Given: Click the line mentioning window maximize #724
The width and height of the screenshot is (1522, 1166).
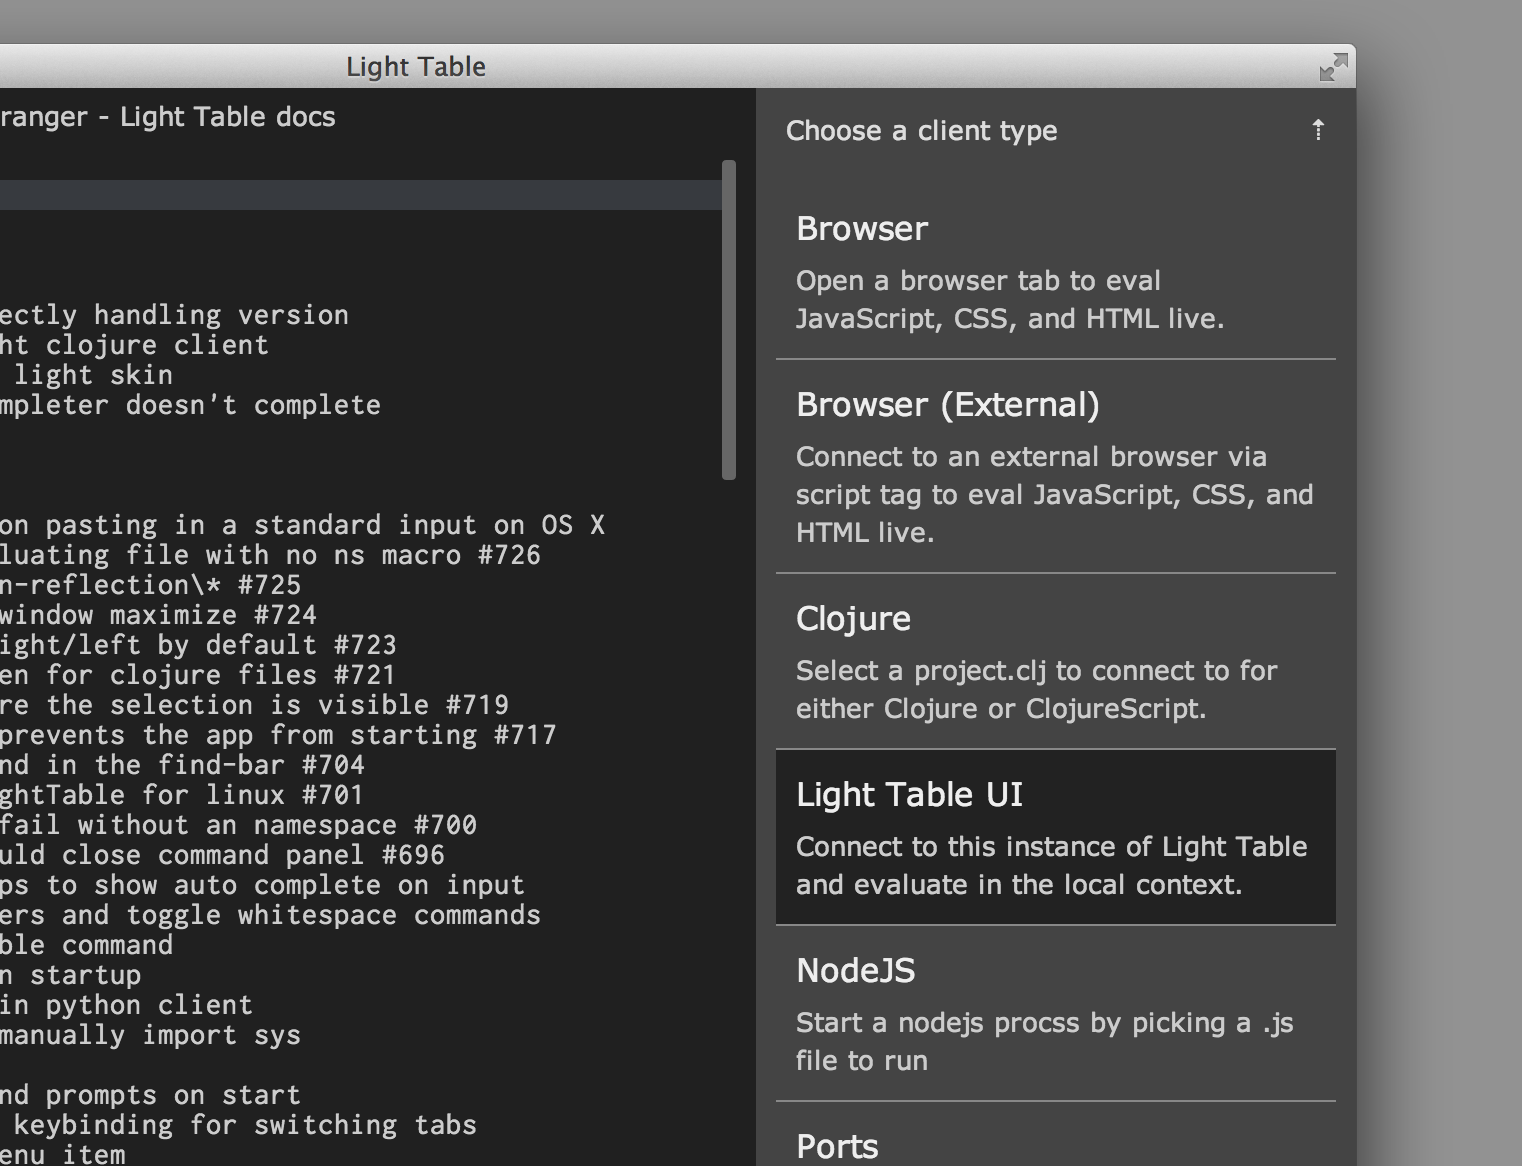Looking at the screenshot, I should tap(158, 615).
